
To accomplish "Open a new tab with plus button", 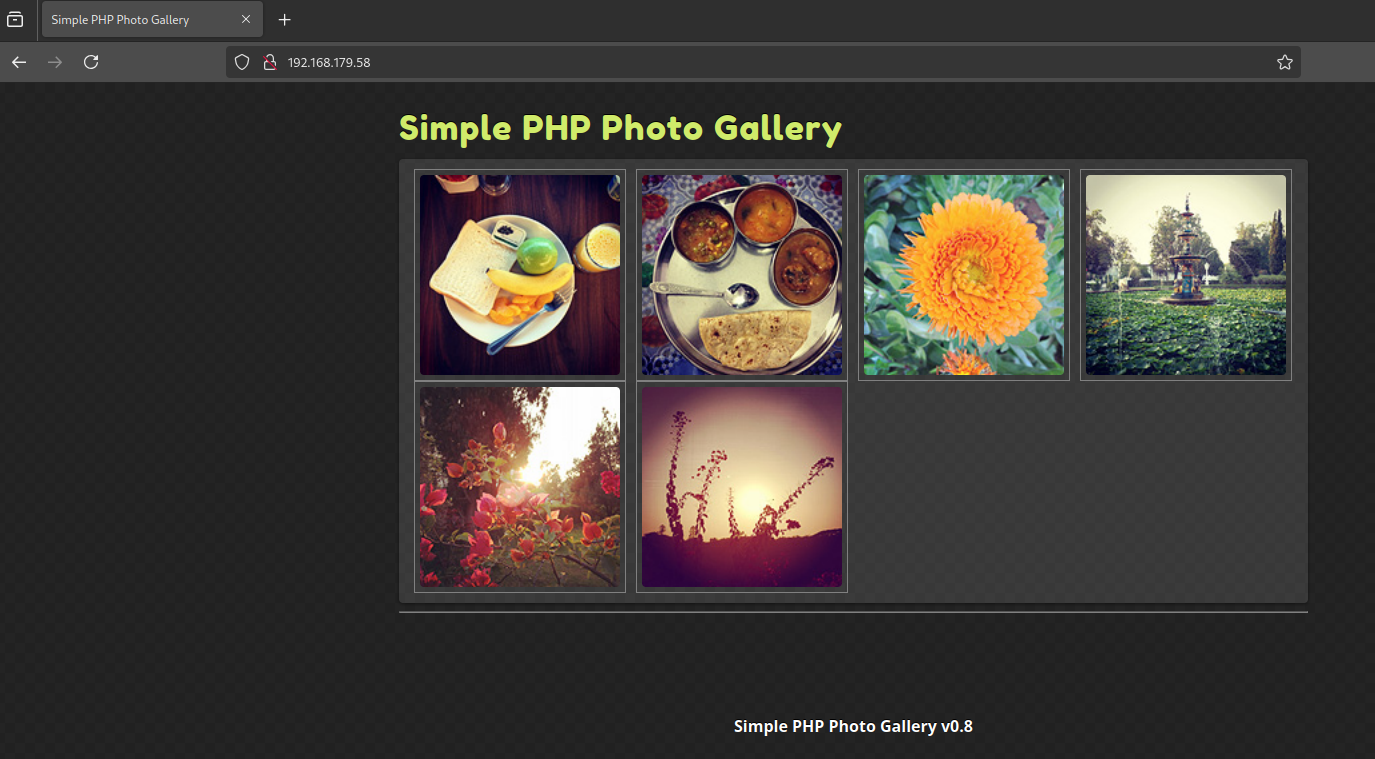I will point(285,20).
